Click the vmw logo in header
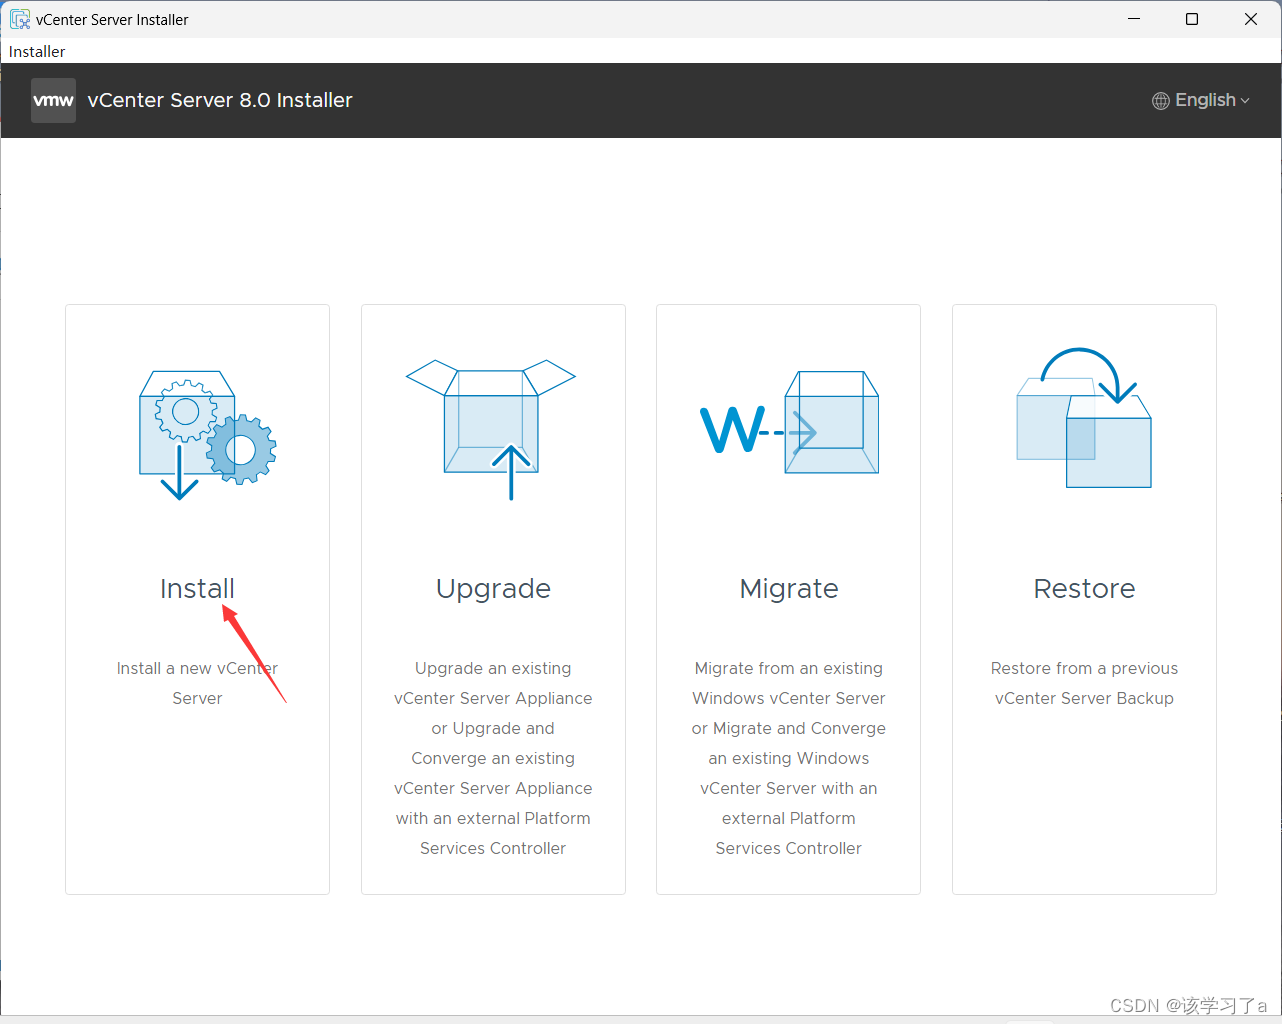This screenshot has width=1282, height=1024. [53, 100]
